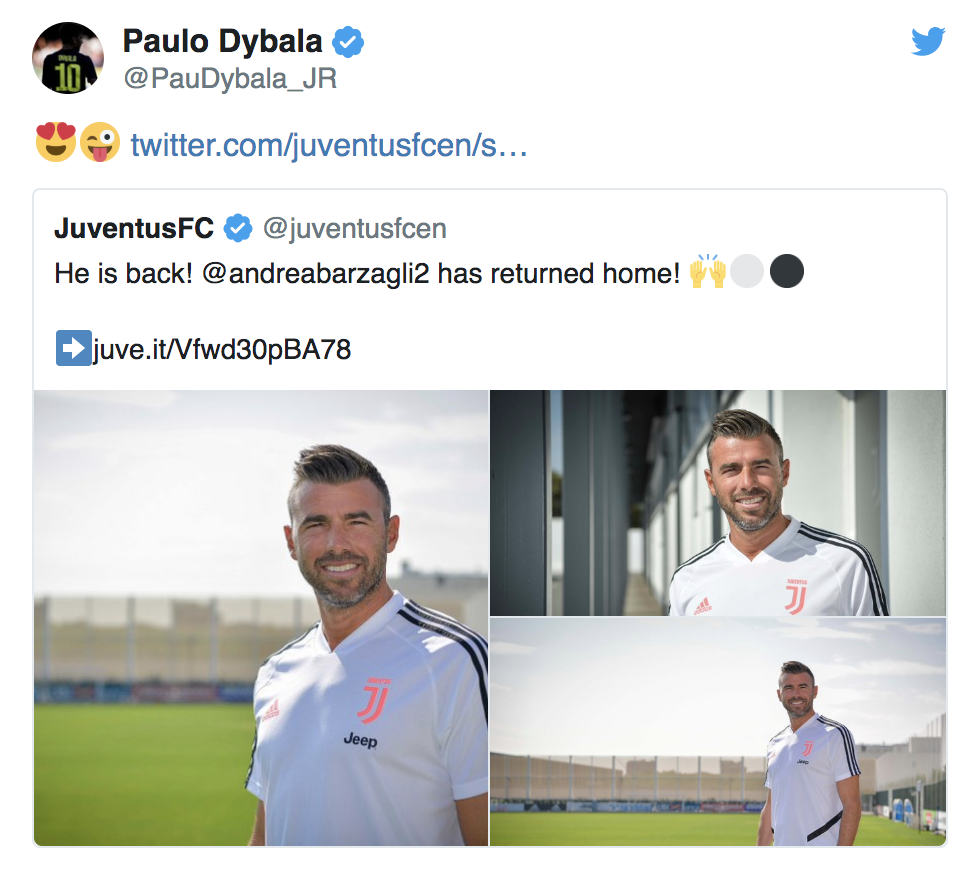Click JuventusFC's verified badge

pos(238,228)
